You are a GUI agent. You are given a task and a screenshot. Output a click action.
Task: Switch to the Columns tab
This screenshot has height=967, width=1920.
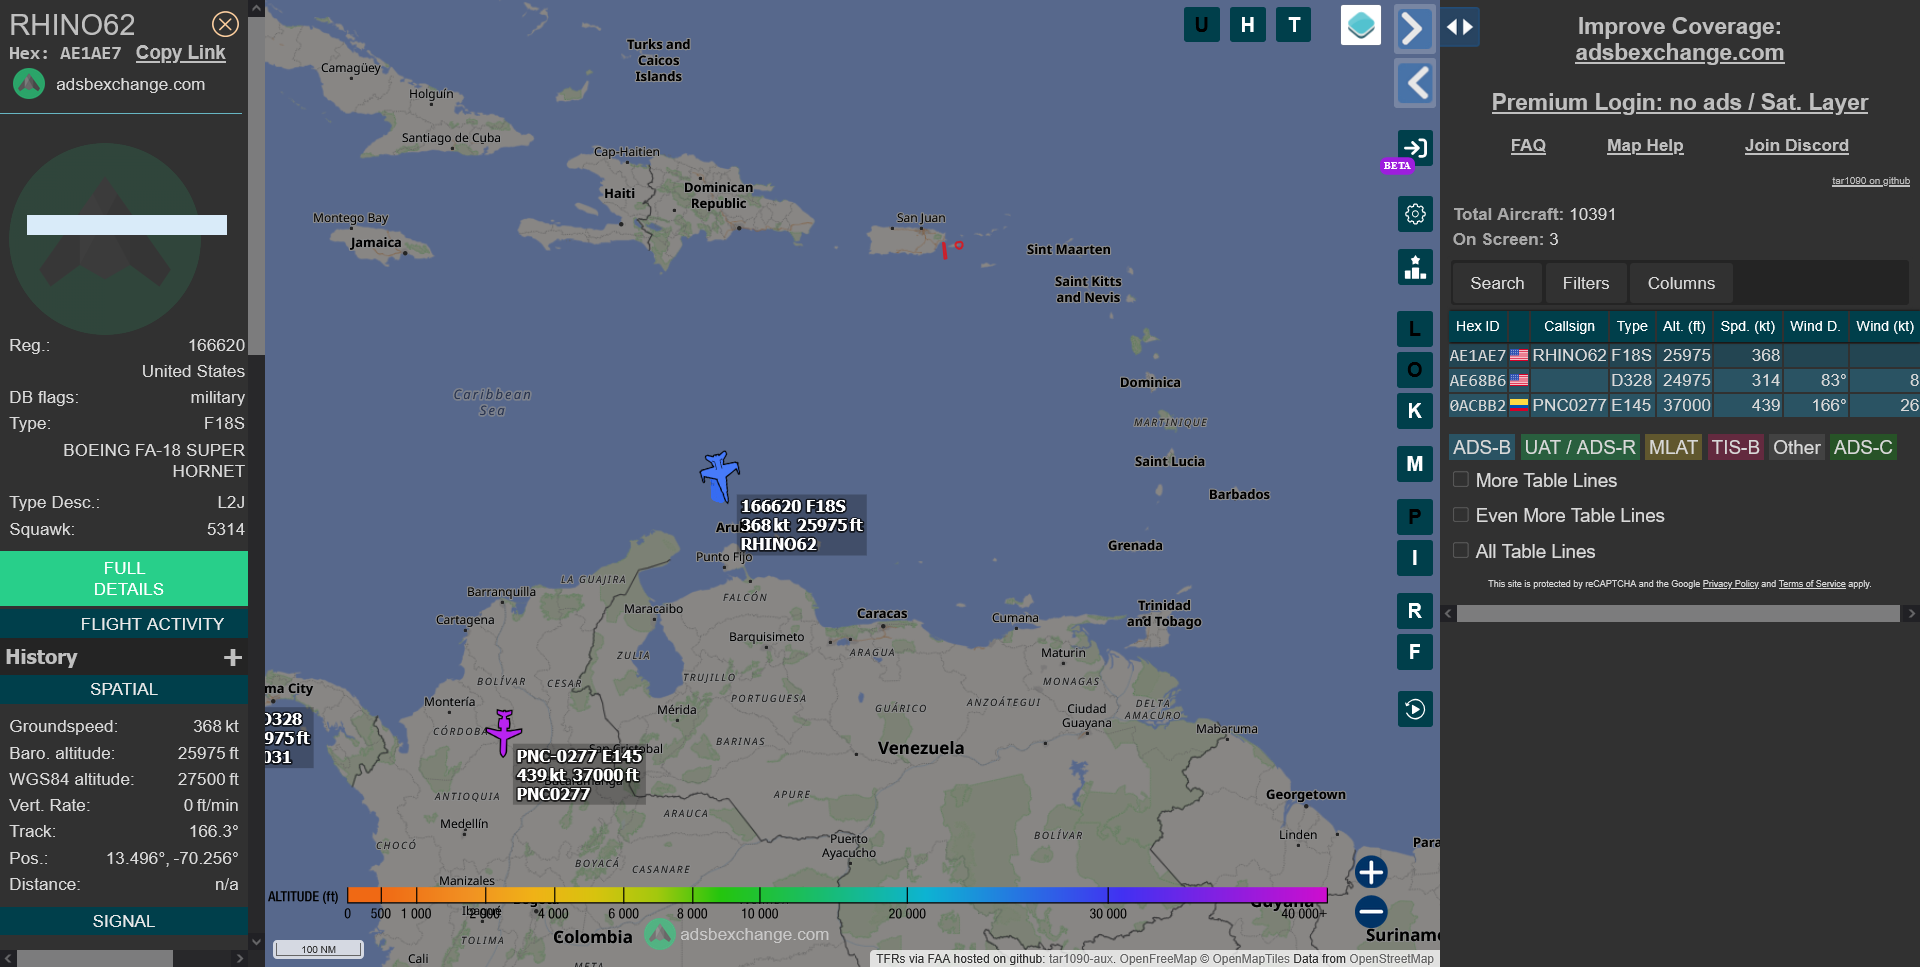[1680, 284]
